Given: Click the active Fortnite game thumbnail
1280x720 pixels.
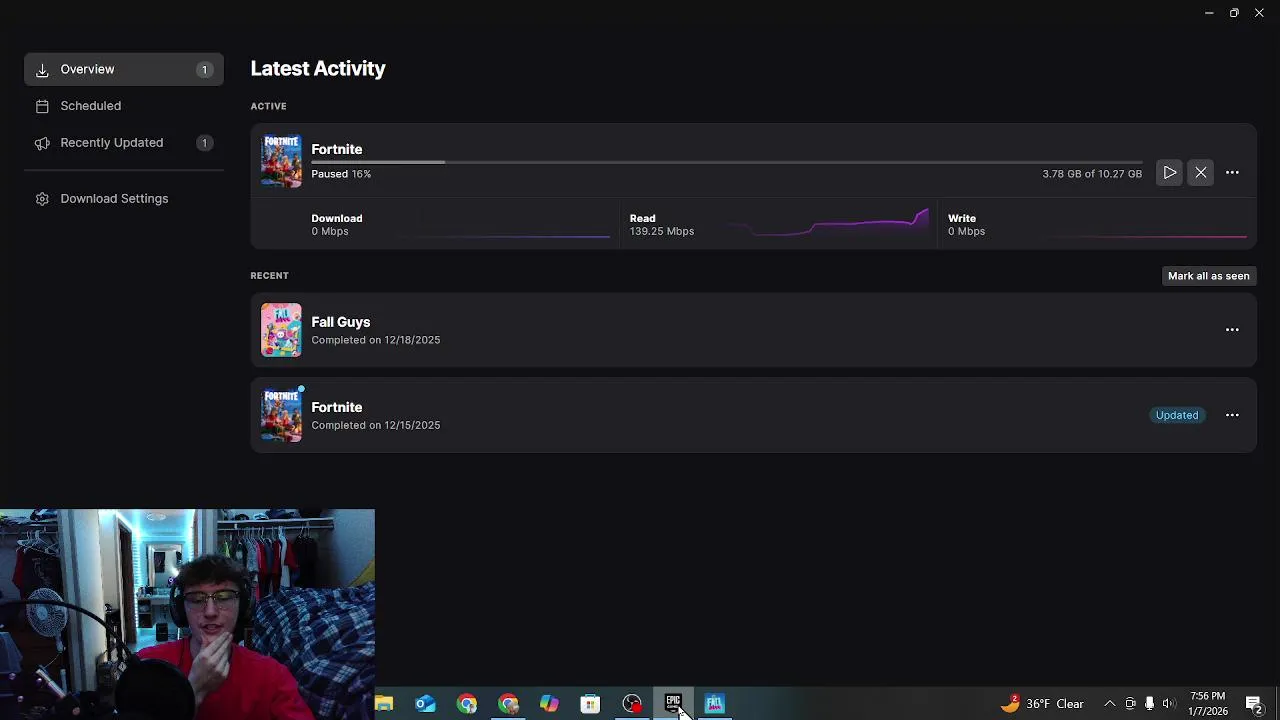Looking at the screenshot, I should (281, 161).
